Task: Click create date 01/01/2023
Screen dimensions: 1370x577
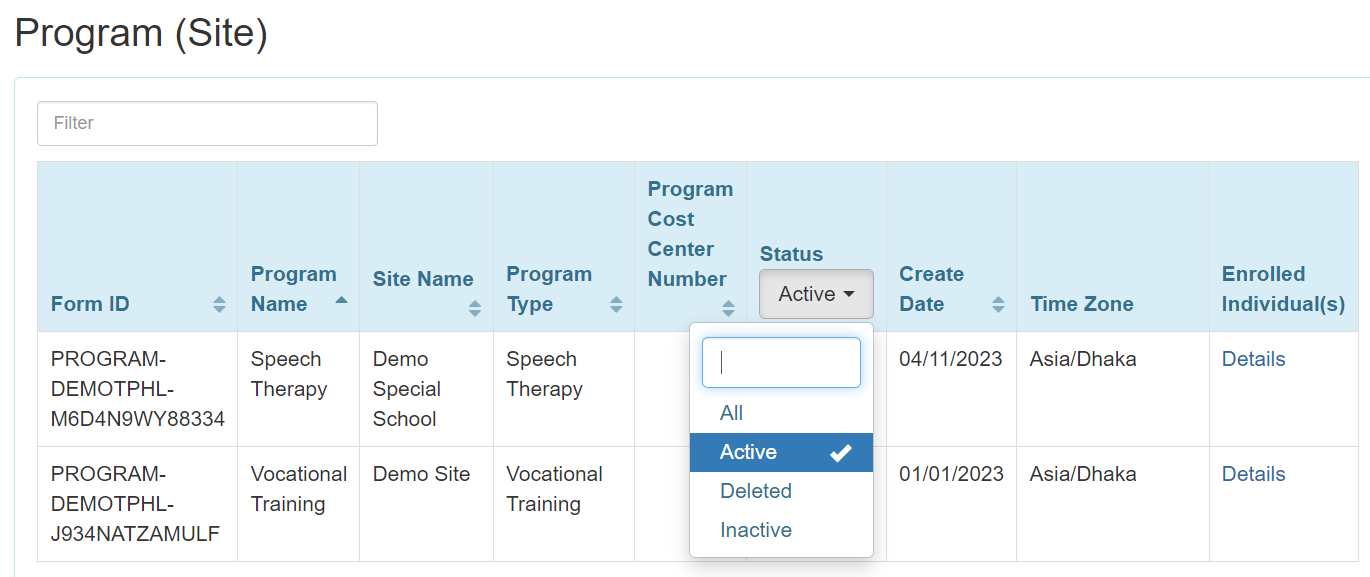Action: tap(951, 474)
